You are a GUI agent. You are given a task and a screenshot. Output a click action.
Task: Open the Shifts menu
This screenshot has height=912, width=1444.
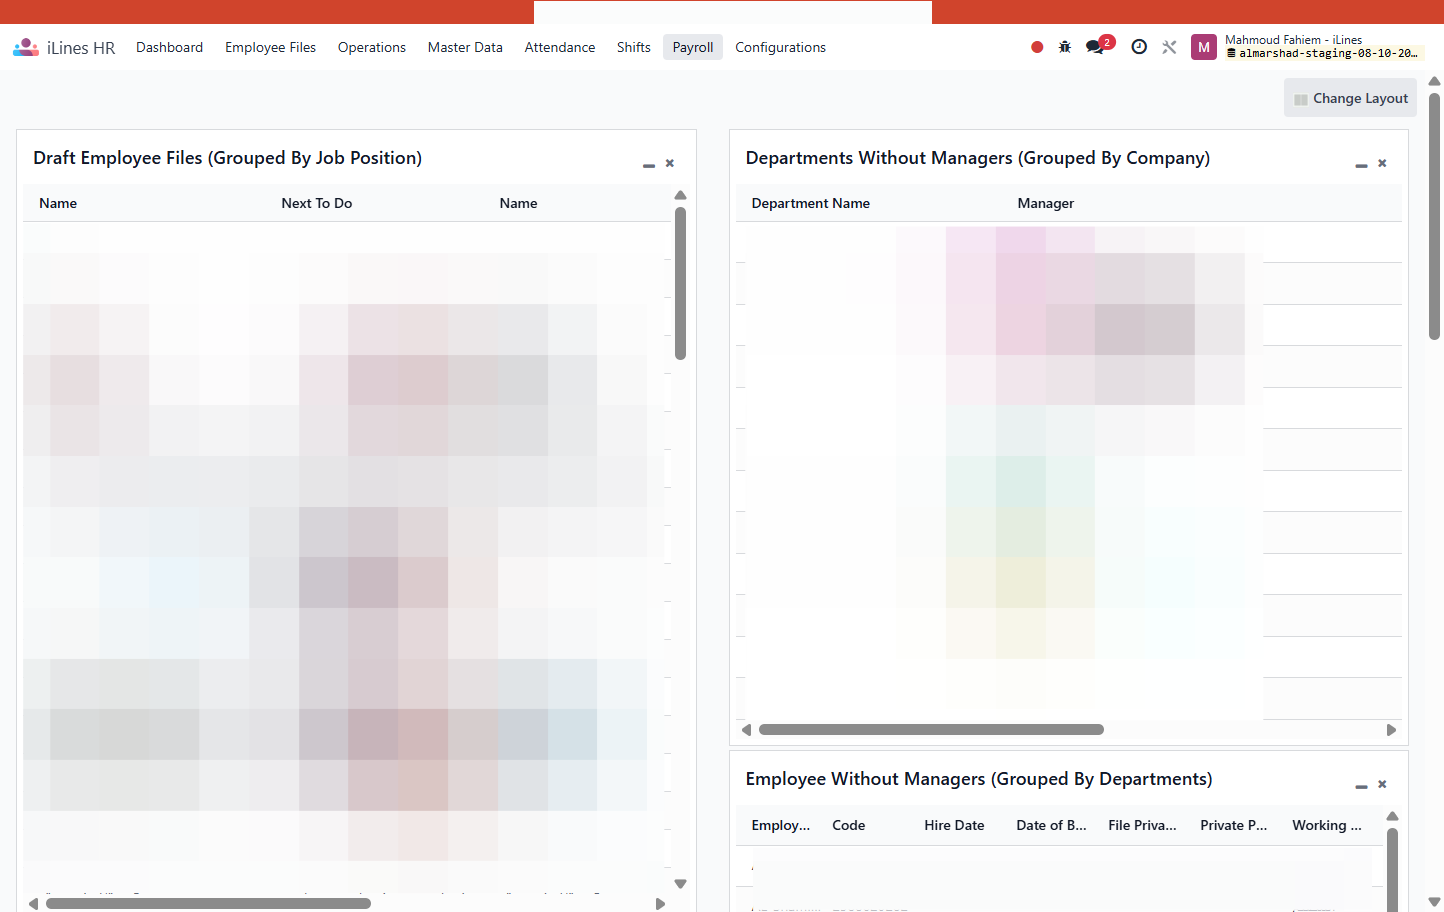(634, 47)
